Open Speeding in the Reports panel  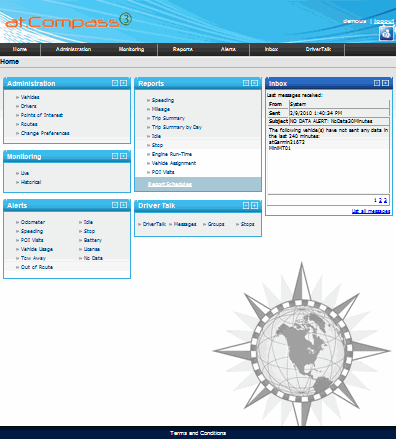click(x=163, y=100)
